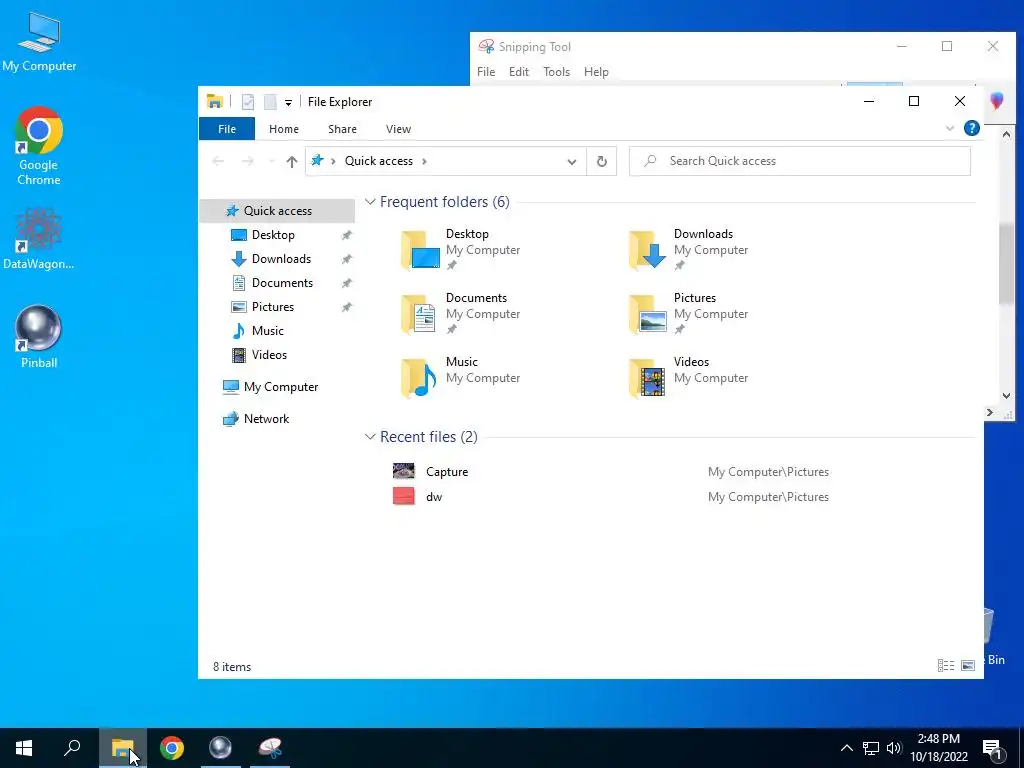Switch to the Share ribbon tab

(x=342, y=129)
